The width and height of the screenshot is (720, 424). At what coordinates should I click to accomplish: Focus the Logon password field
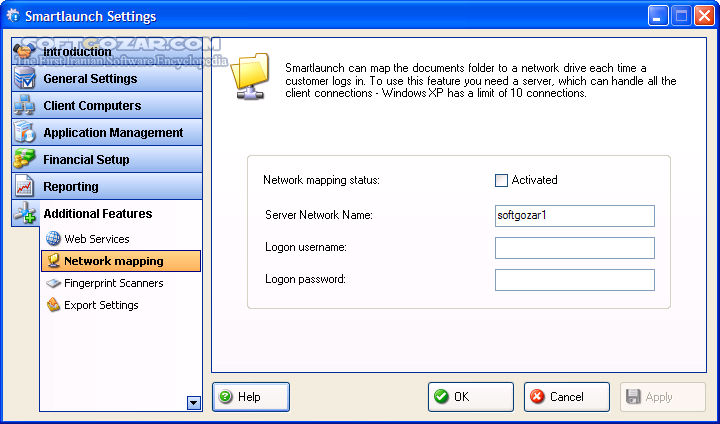pos(574,280)
